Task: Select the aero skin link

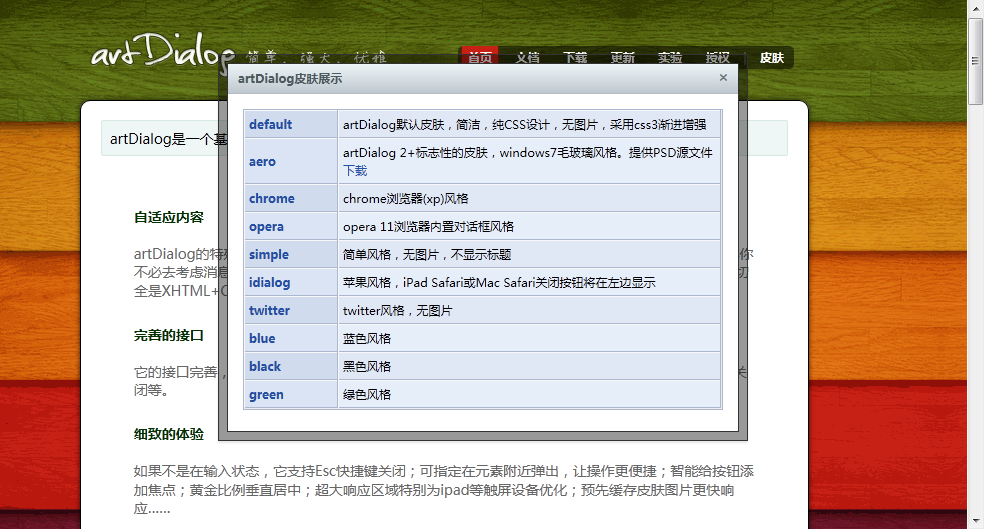Action: [x=262, y=161]
